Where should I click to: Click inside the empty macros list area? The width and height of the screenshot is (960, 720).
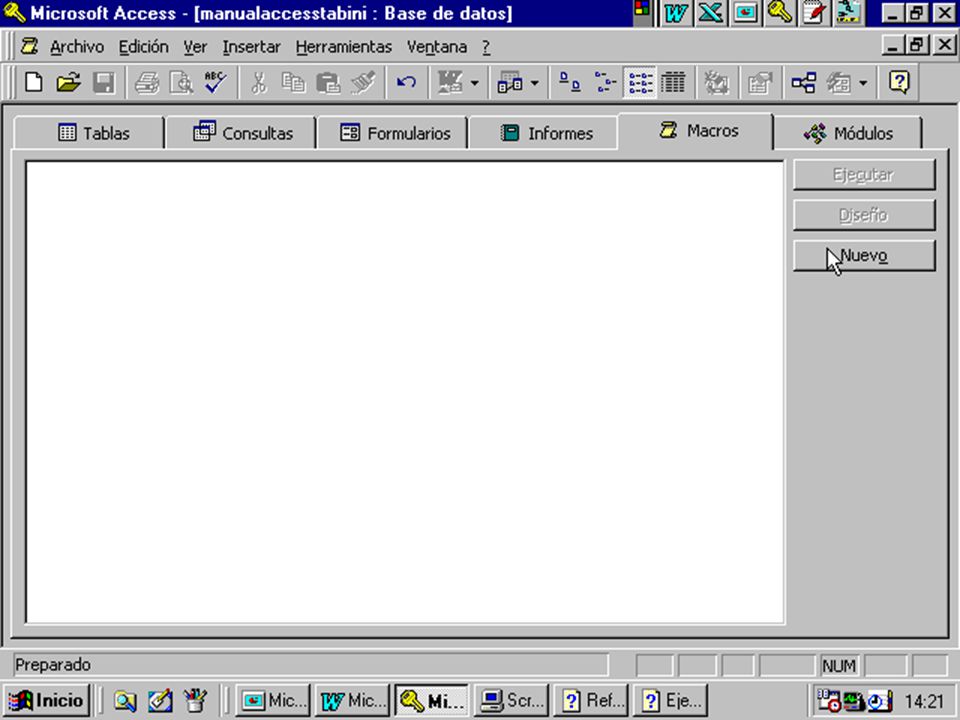click(x=405, y=392)
